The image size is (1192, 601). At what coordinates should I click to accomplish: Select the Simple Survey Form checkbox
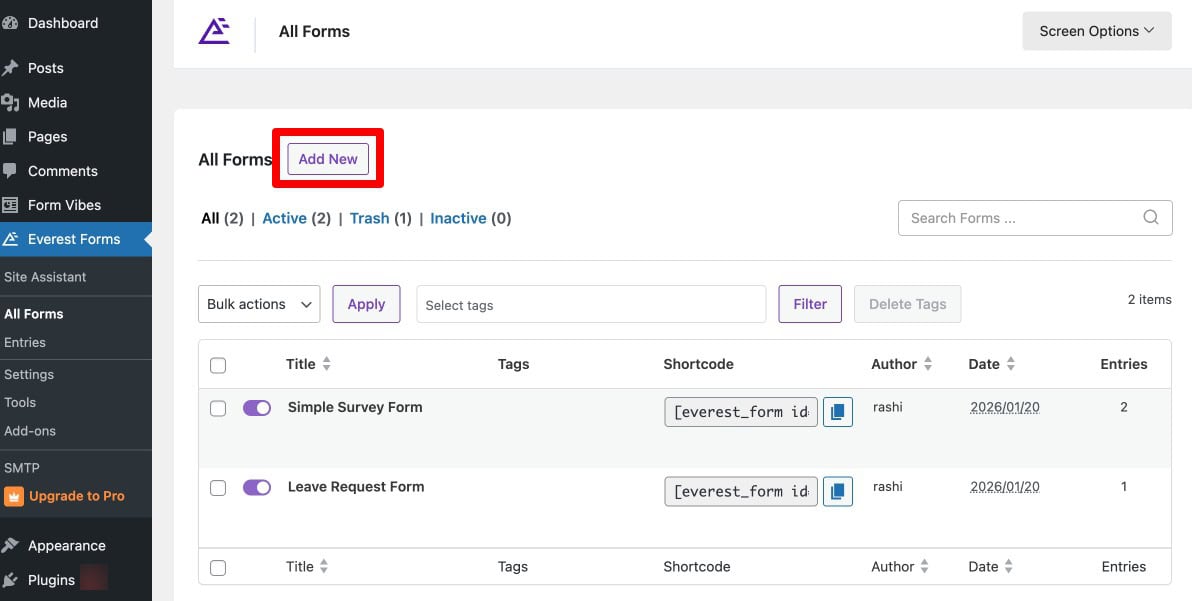pos(218,409)
